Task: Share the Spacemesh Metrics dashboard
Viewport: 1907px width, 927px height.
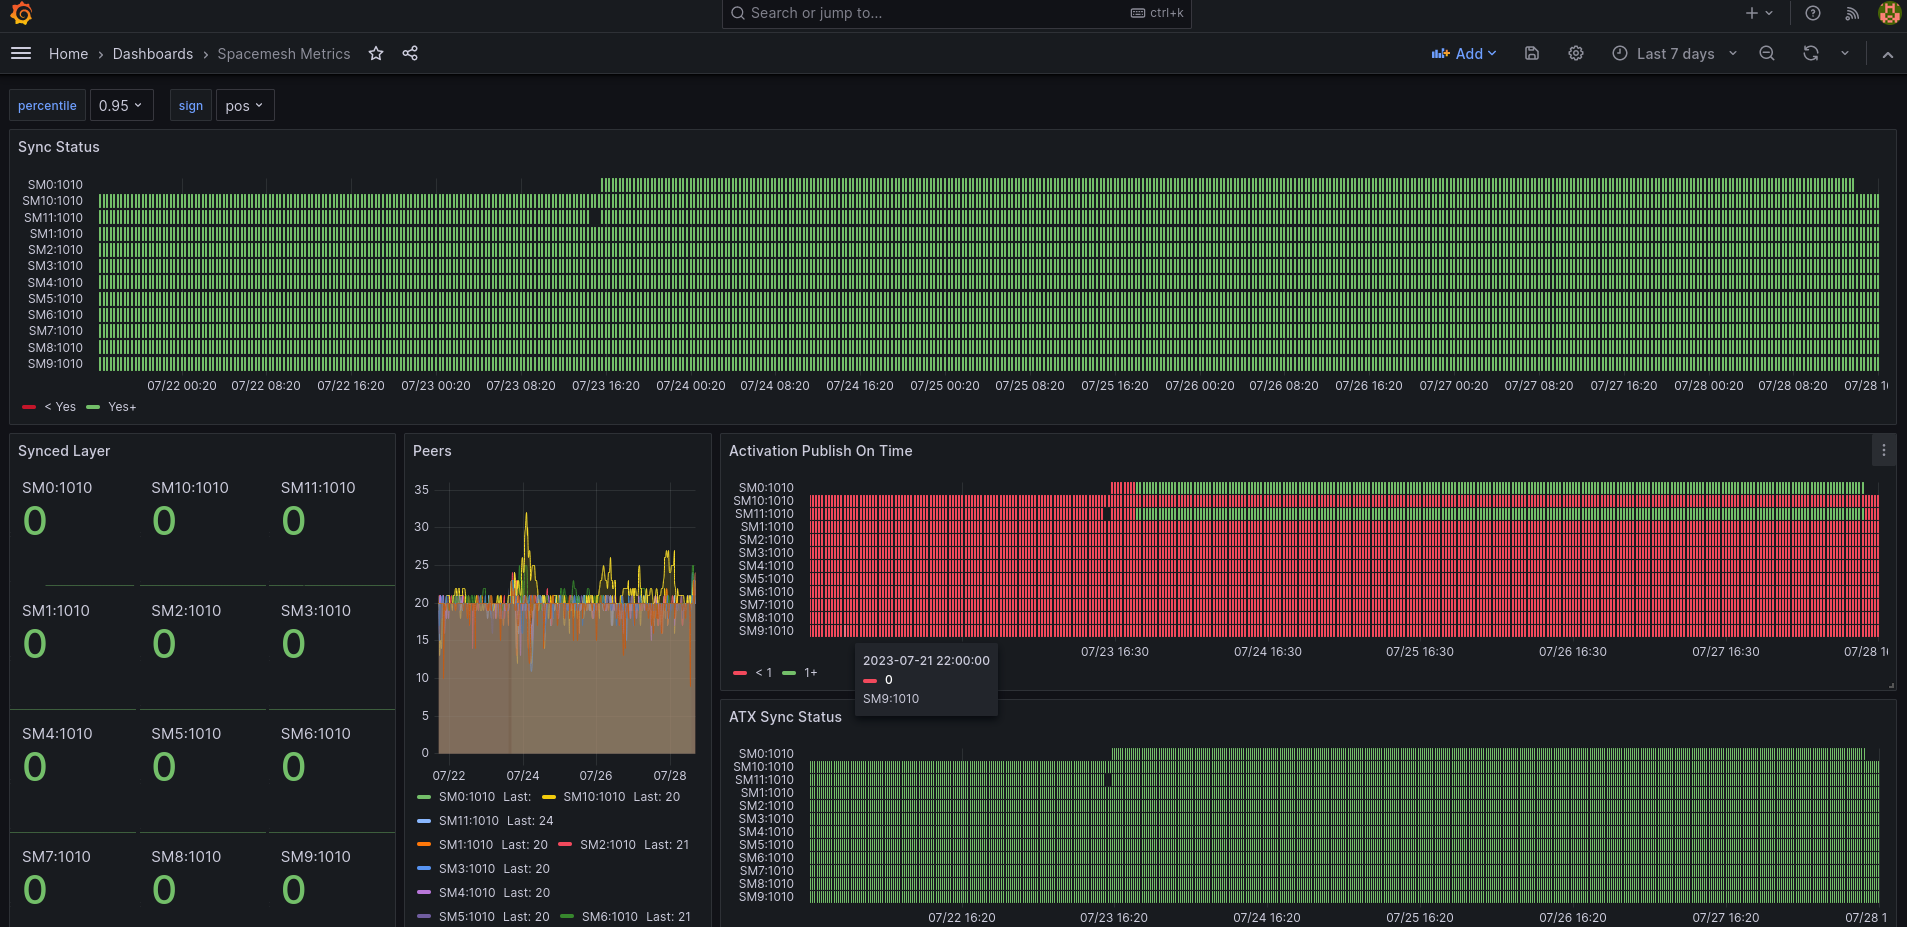Action: [409, 53]
